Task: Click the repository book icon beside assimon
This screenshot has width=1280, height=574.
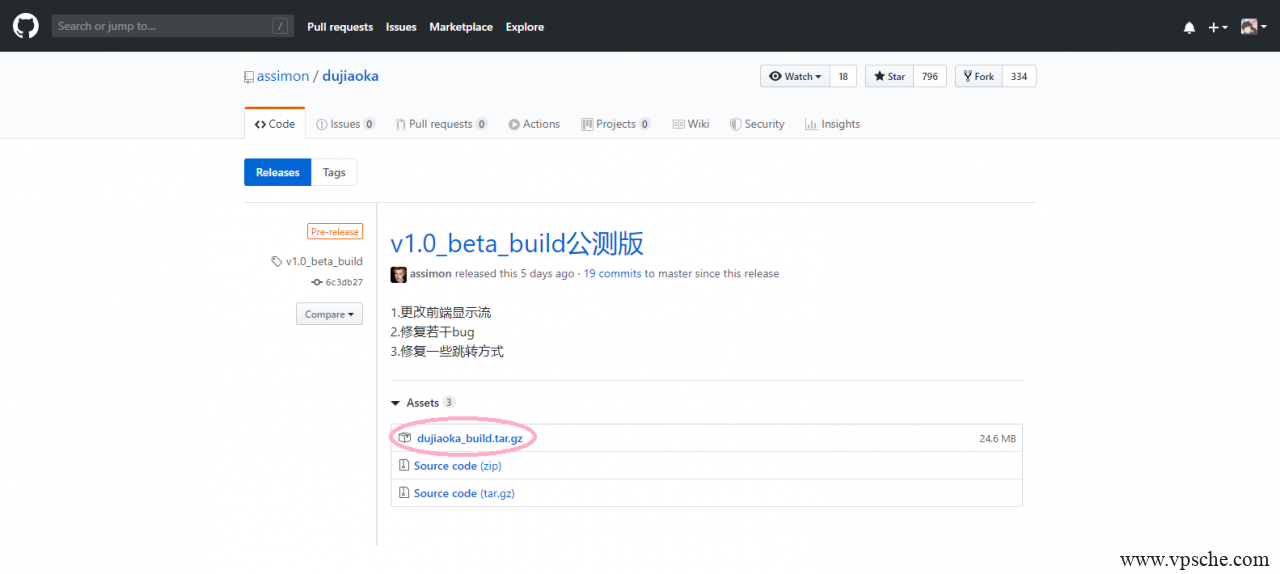Action: point(249,76)
